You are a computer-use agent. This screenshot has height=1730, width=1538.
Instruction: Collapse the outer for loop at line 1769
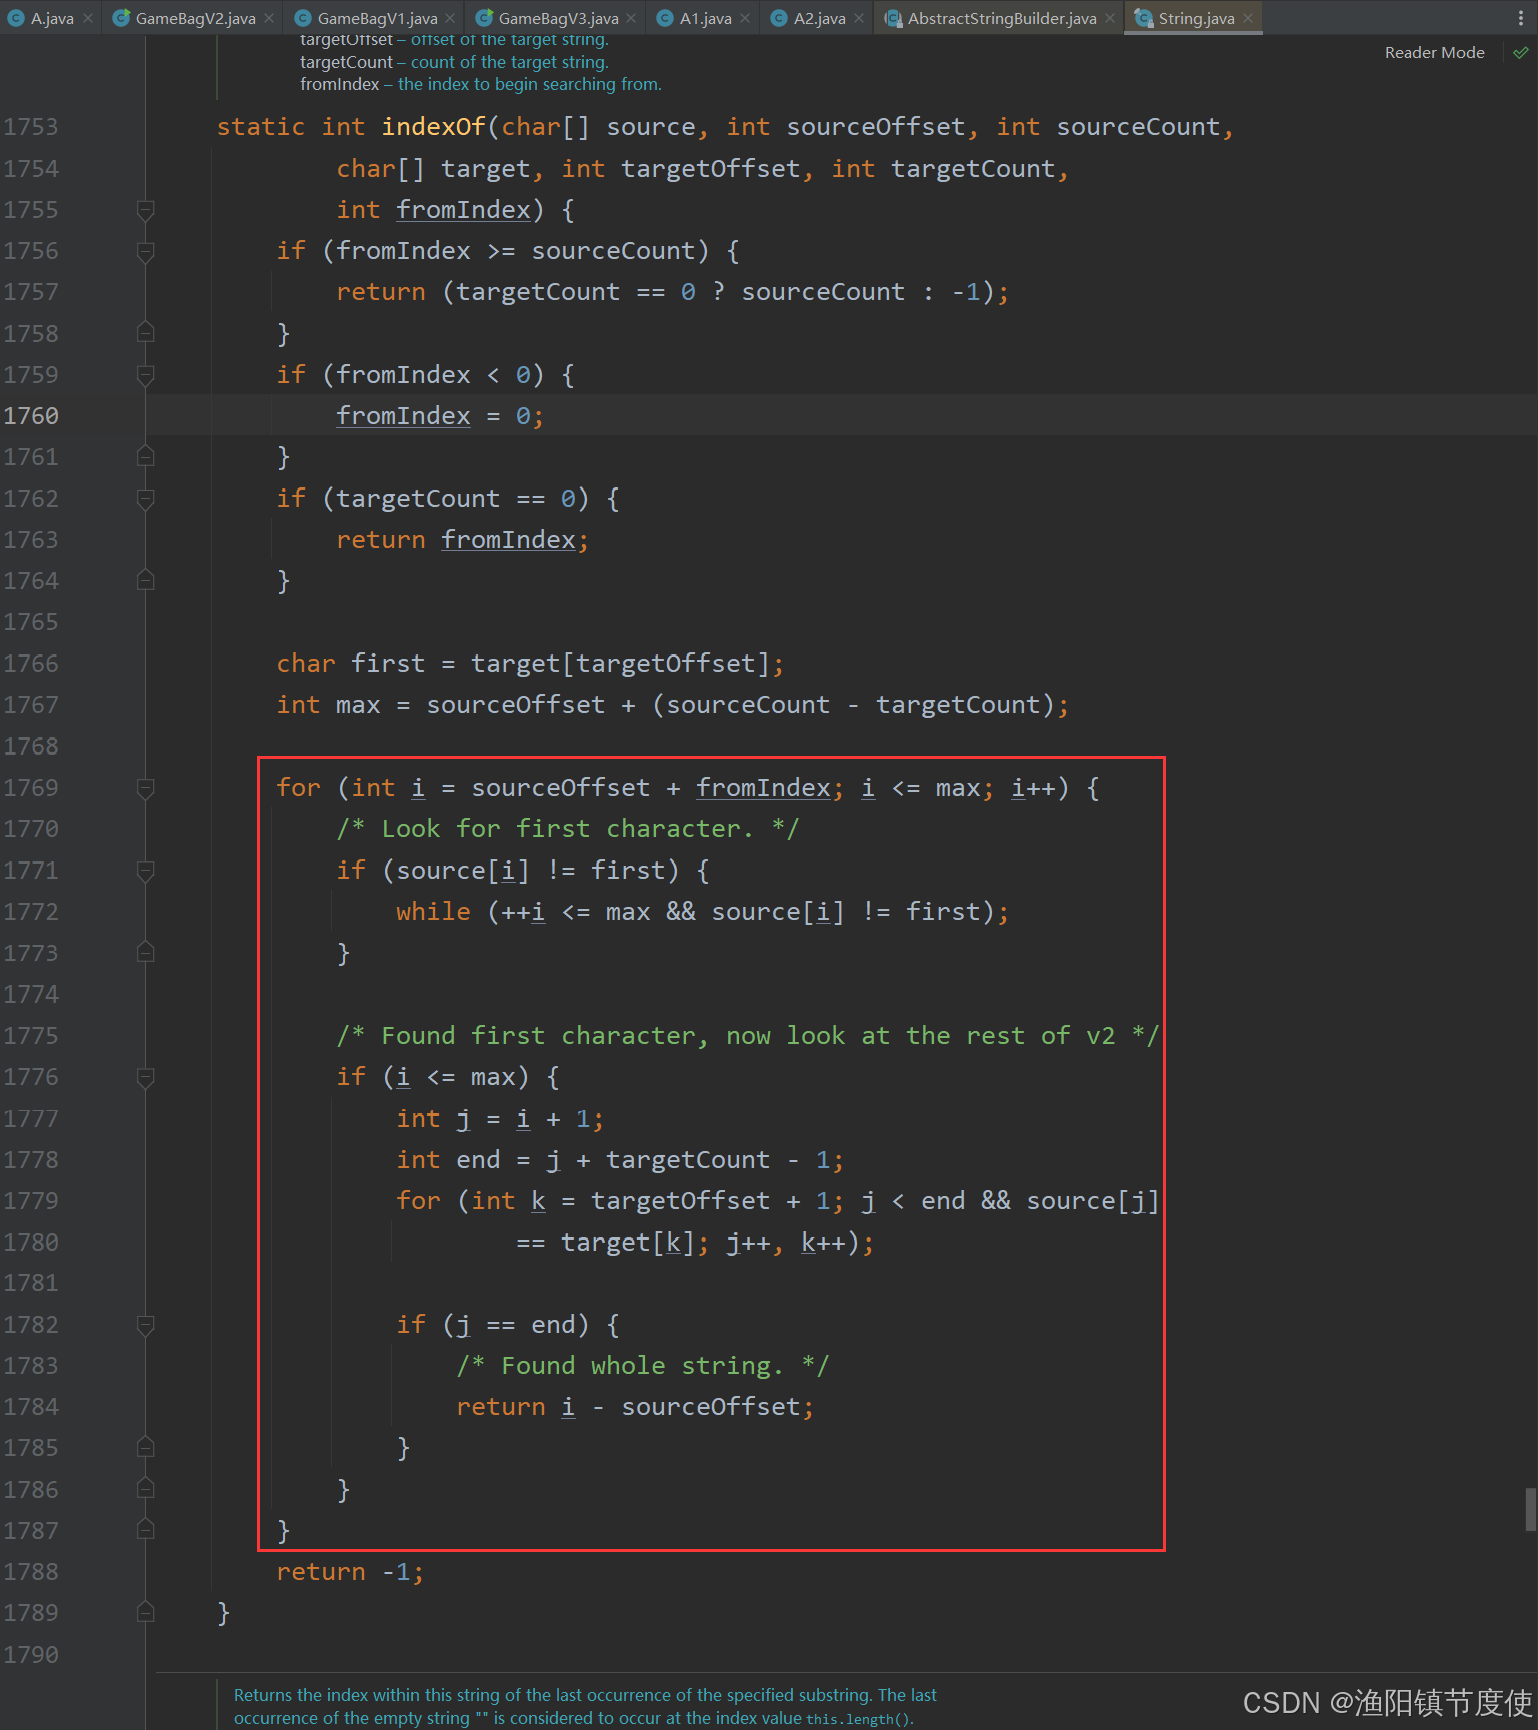(145, 788)
